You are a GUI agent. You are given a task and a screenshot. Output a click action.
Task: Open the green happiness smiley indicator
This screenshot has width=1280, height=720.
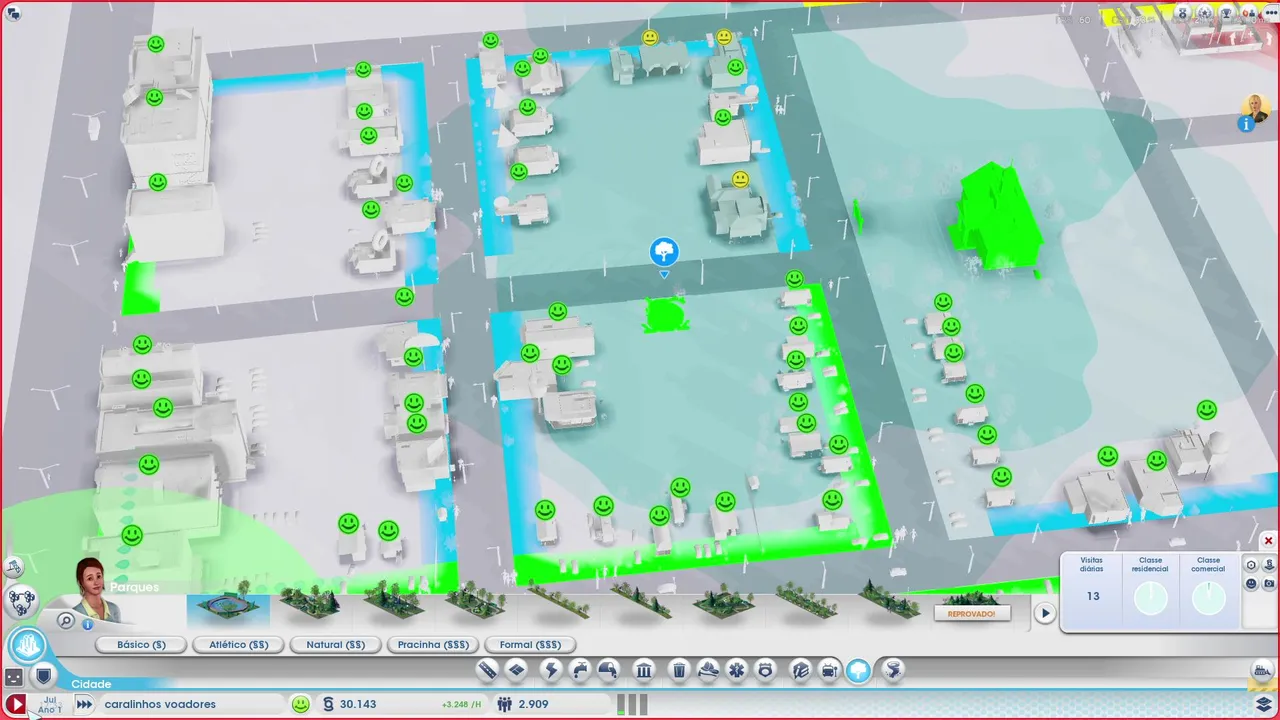[300, 704]
